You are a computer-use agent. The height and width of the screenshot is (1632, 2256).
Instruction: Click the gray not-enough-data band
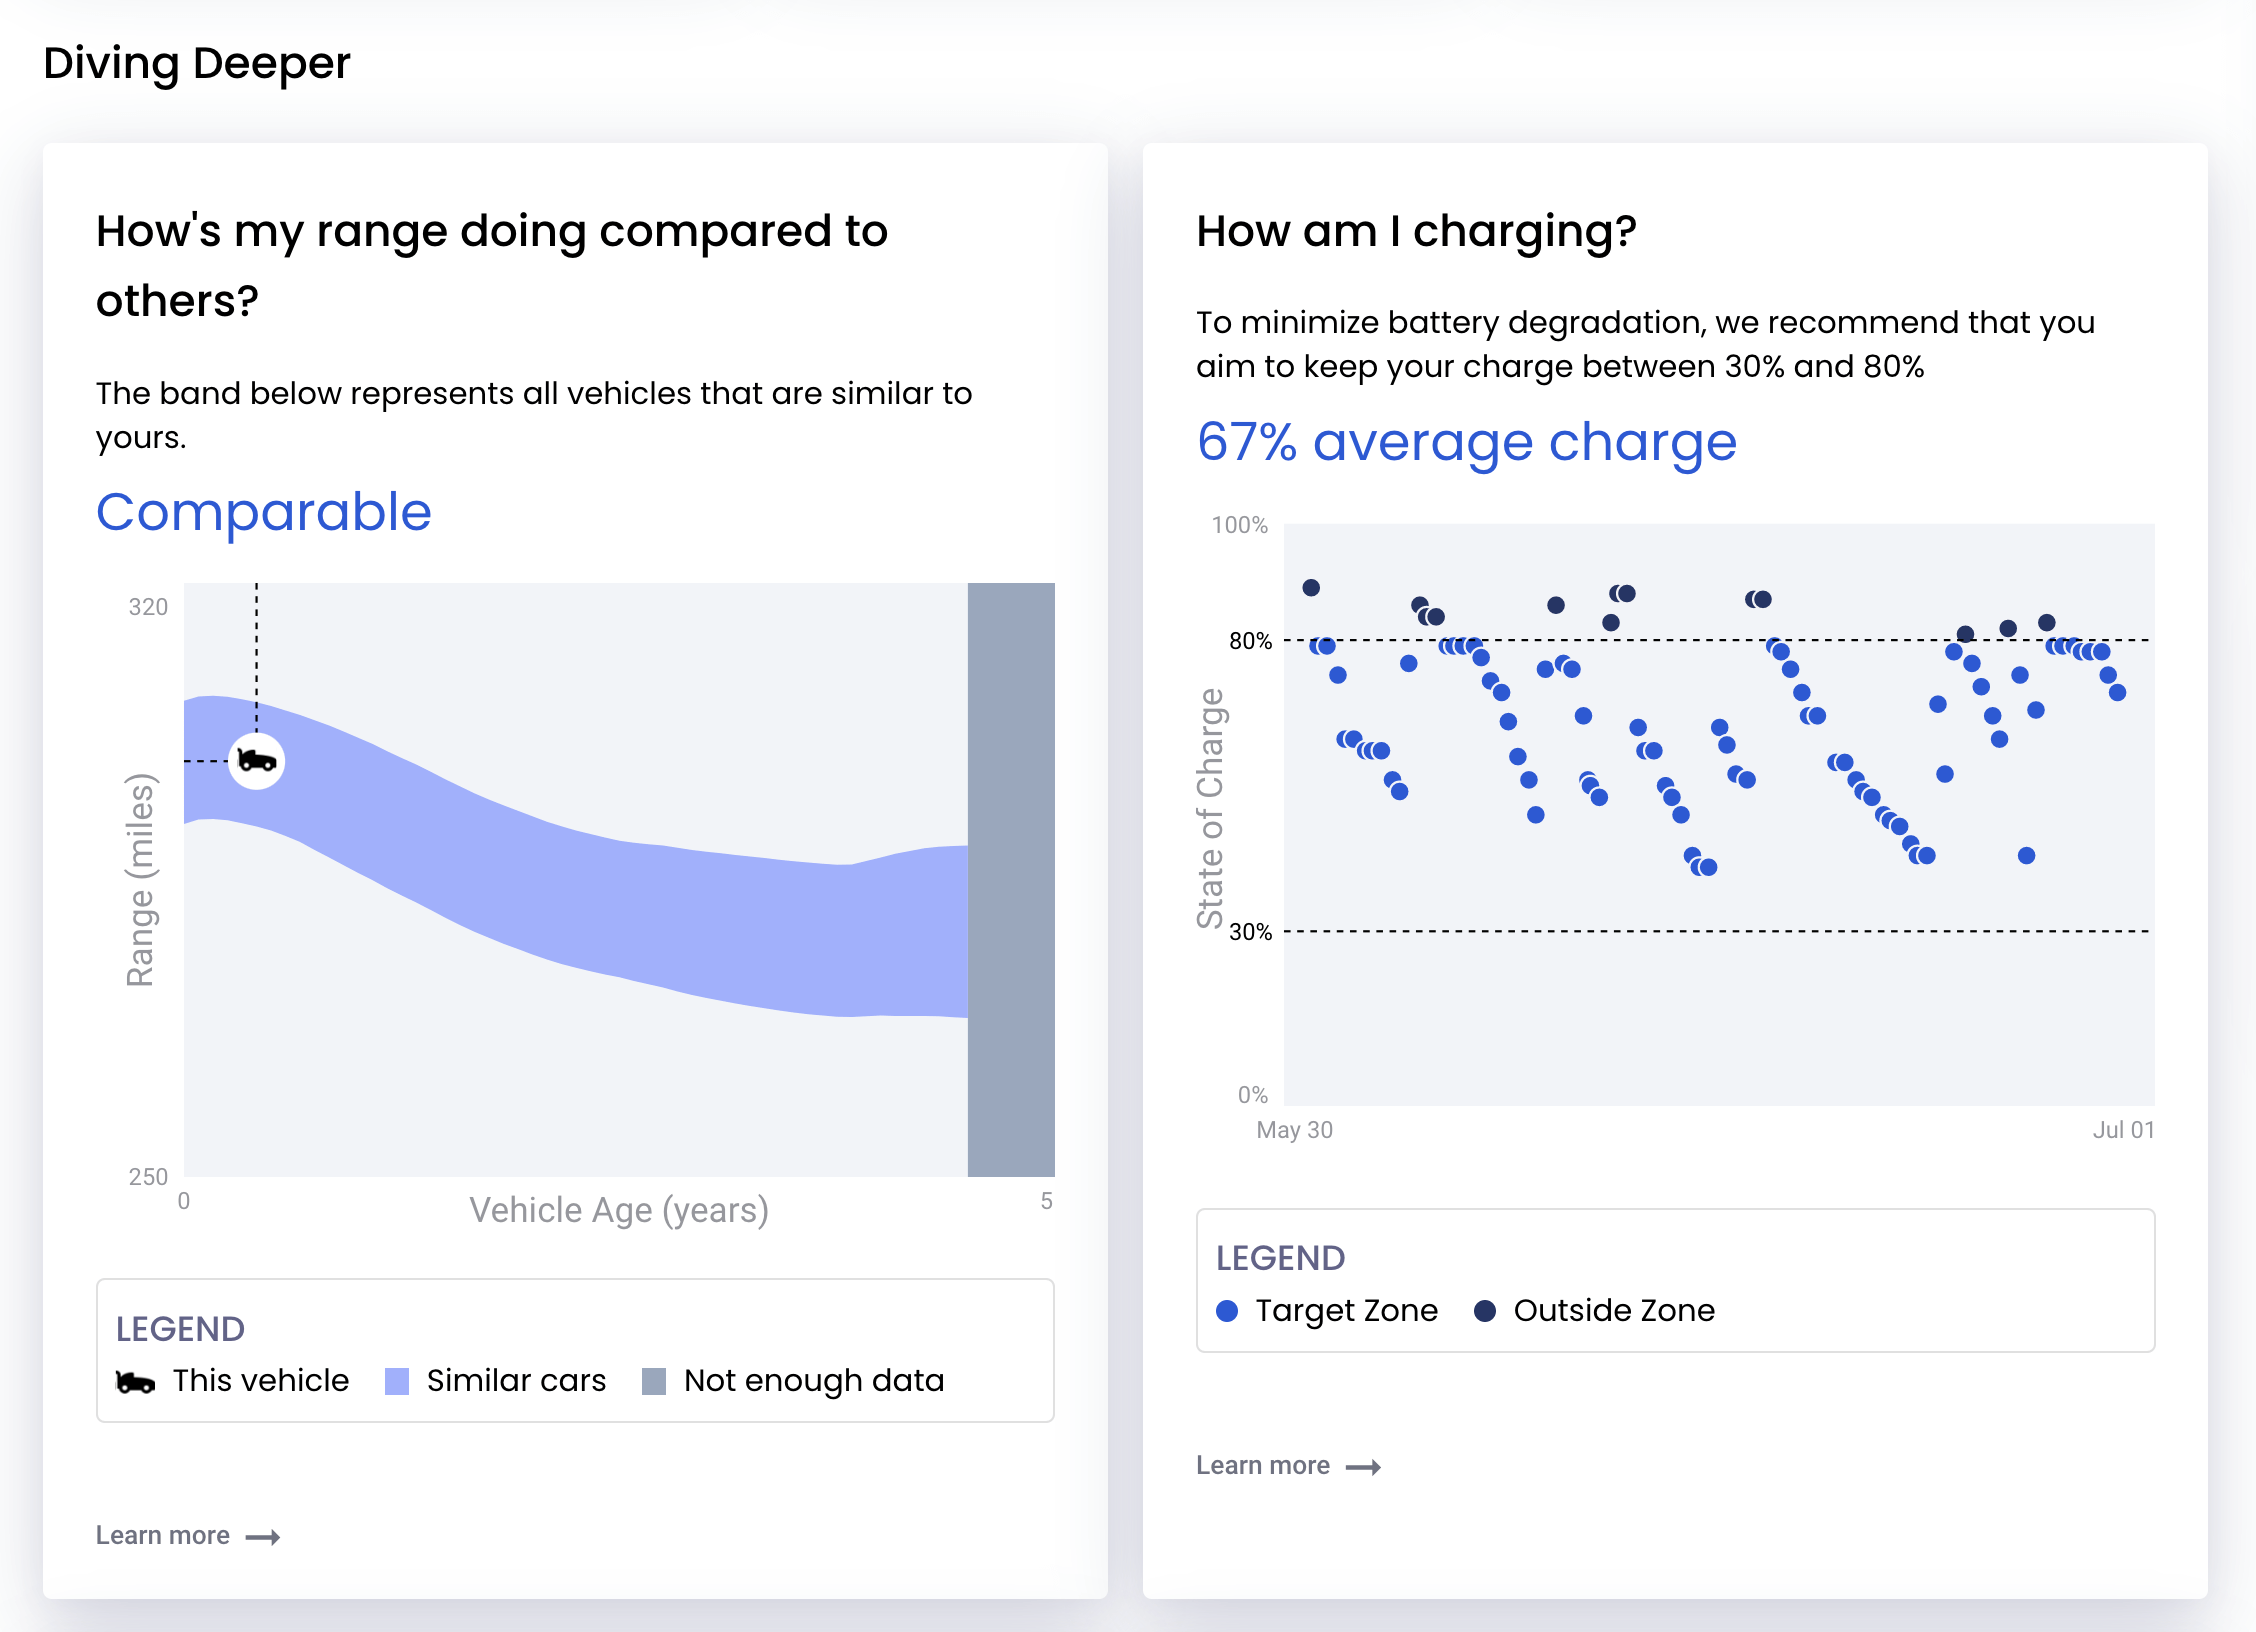click(x=1011, y=879)
